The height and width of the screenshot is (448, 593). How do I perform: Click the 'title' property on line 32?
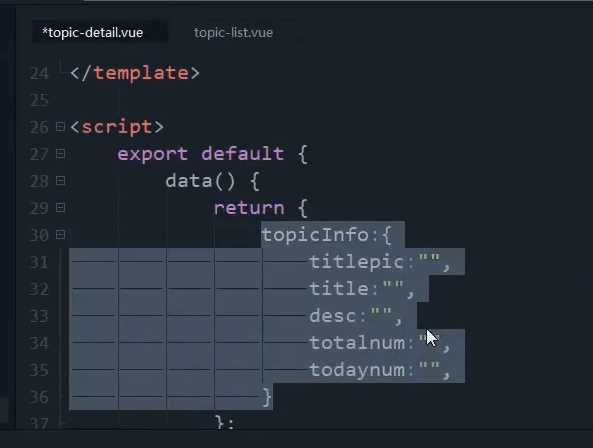coord(339,288)
